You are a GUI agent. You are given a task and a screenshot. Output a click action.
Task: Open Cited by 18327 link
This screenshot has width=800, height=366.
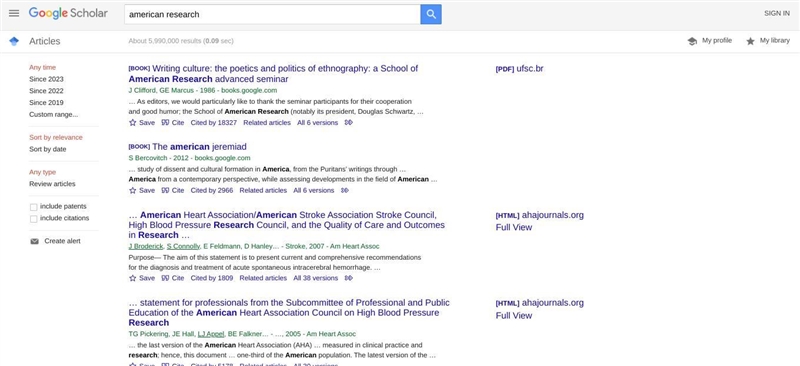pyautogui.click(x=214, y=123)
